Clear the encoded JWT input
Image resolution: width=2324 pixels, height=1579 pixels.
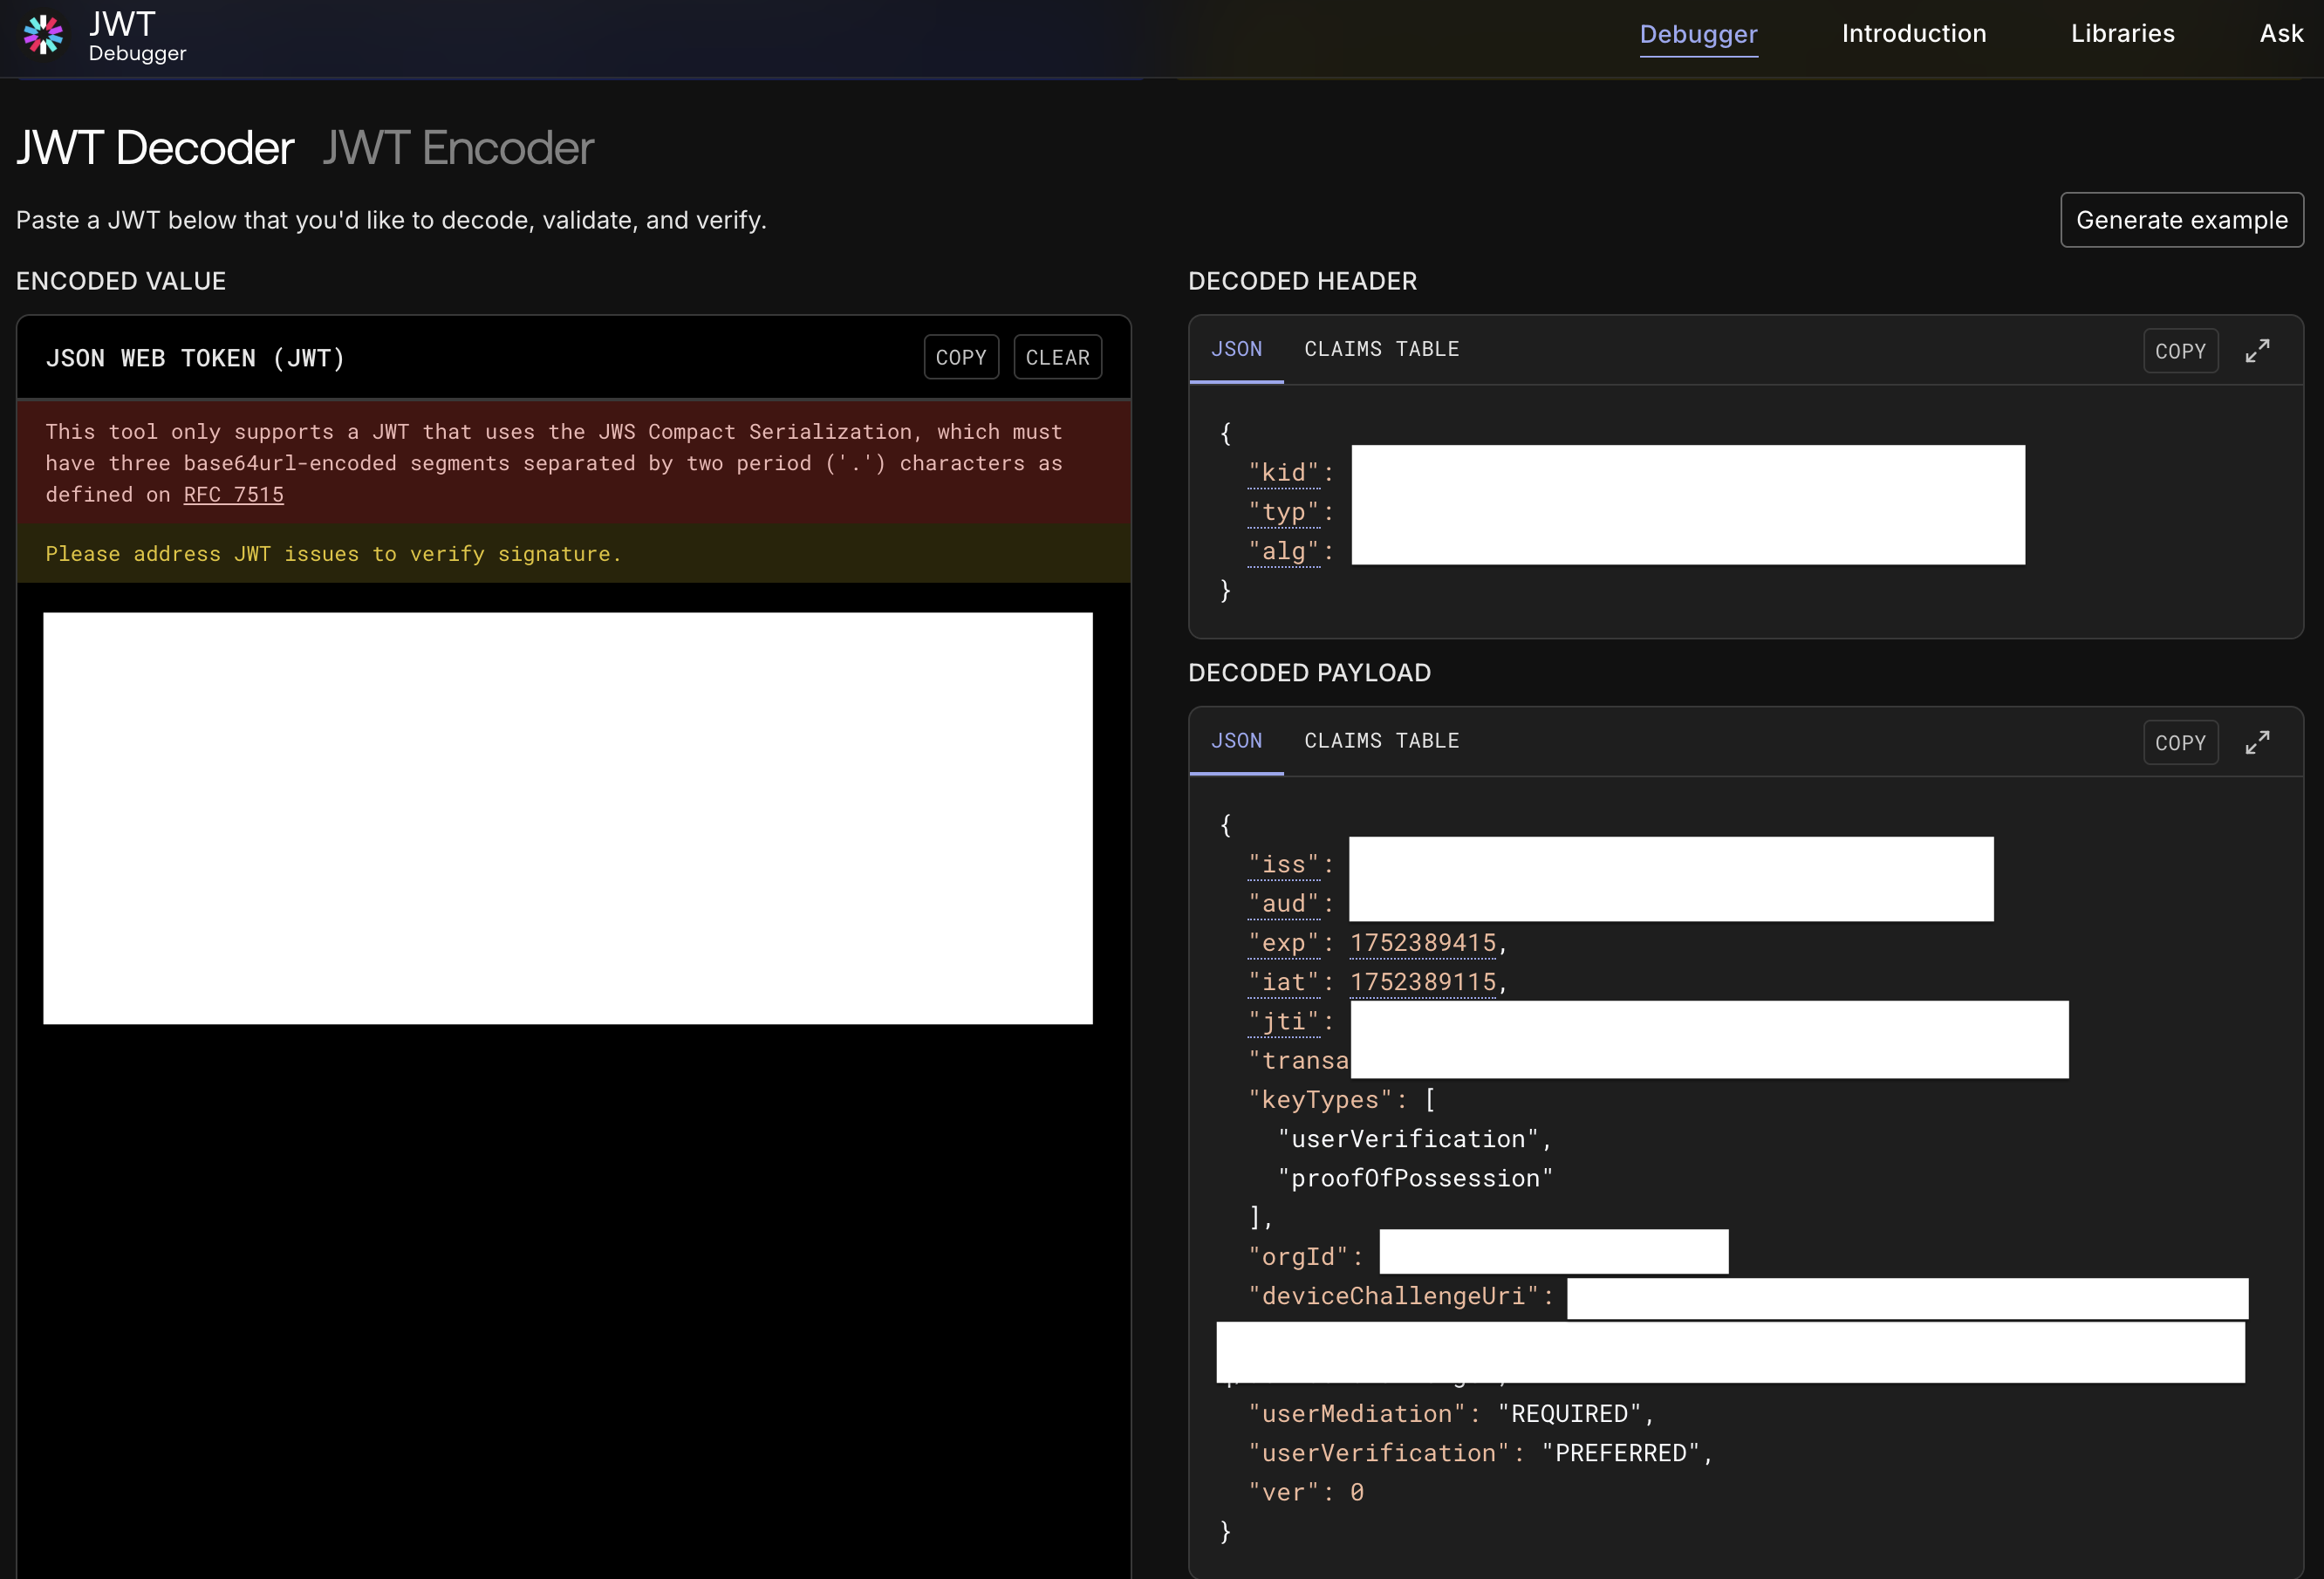click(1057, 357)
